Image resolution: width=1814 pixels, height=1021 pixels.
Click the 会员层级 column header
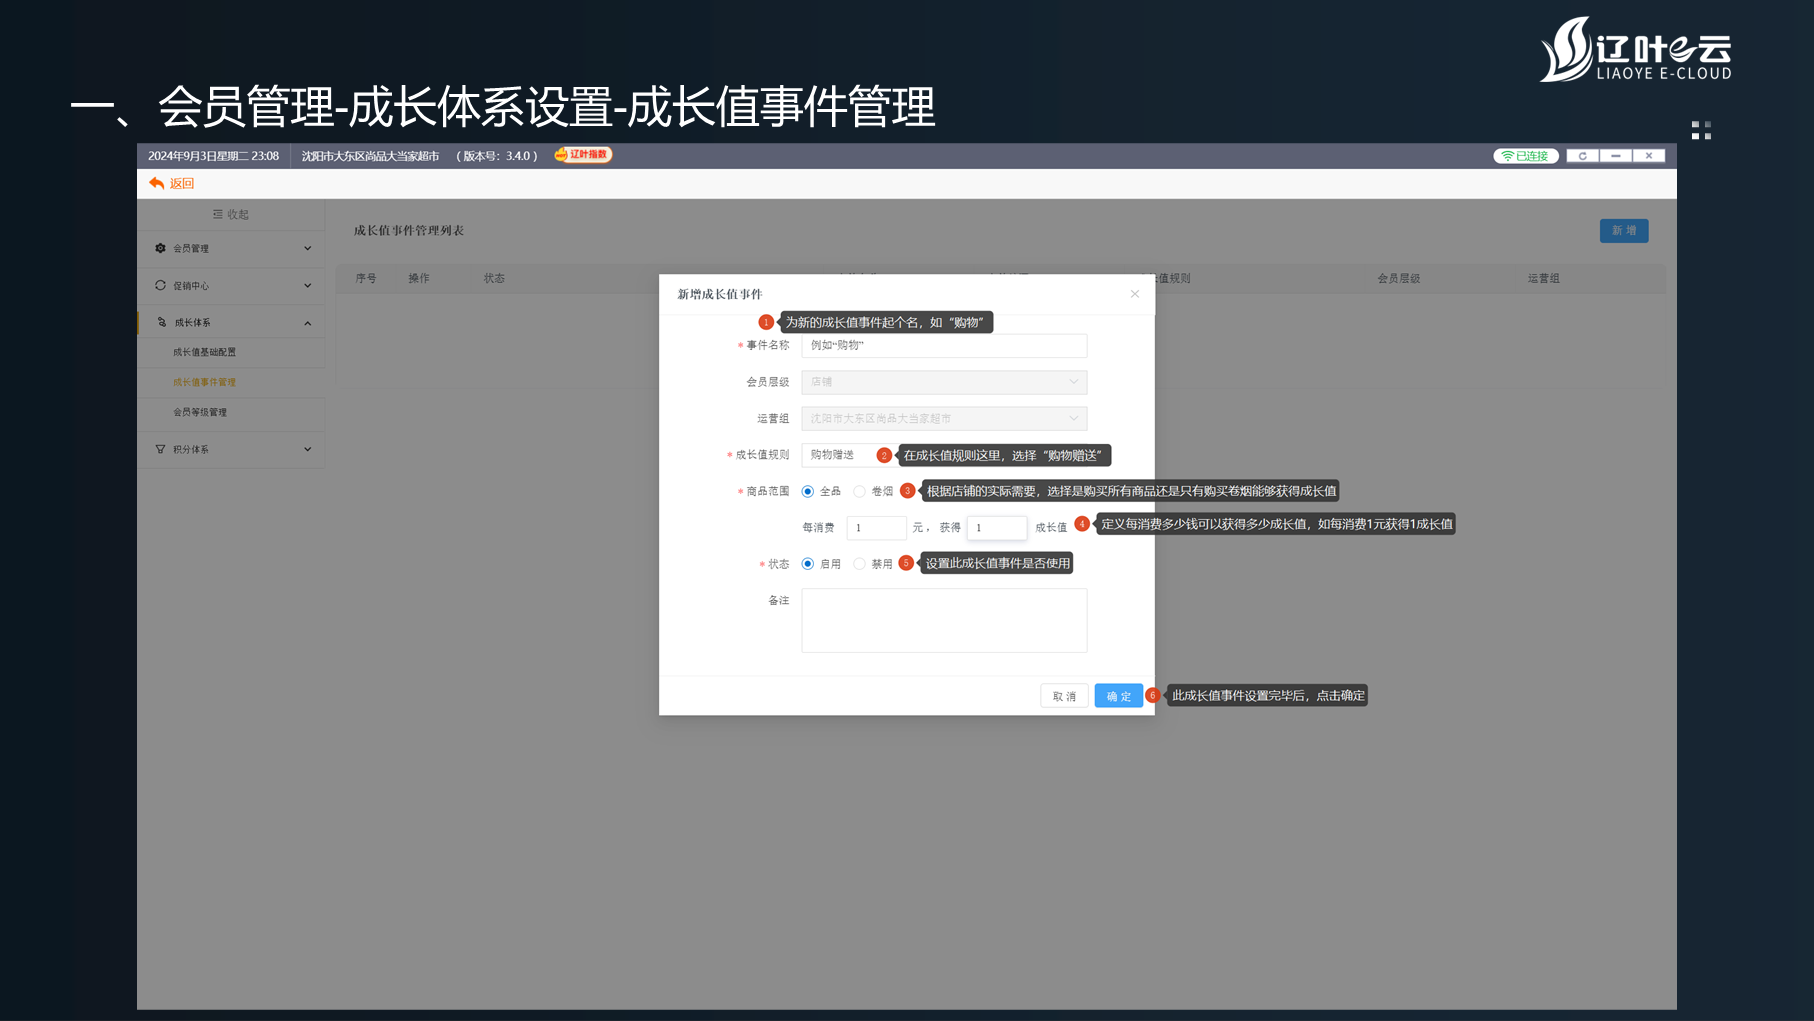(x=1398, y=278)
